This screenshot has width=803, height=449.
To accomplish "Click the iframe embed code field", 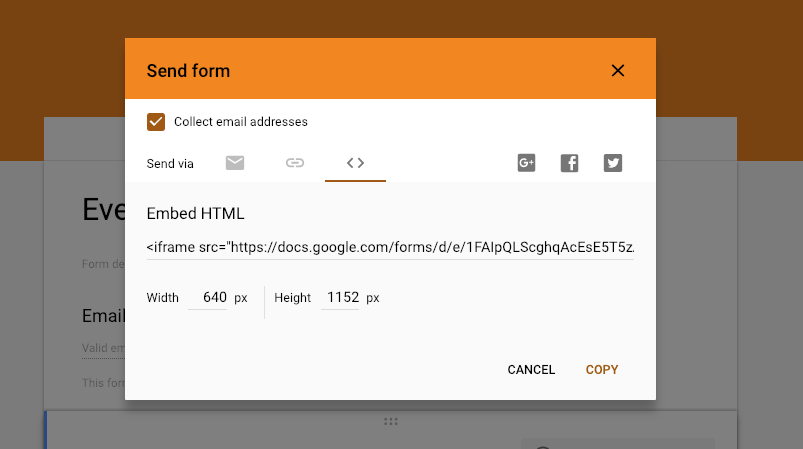I will click(x=390, y=247).
